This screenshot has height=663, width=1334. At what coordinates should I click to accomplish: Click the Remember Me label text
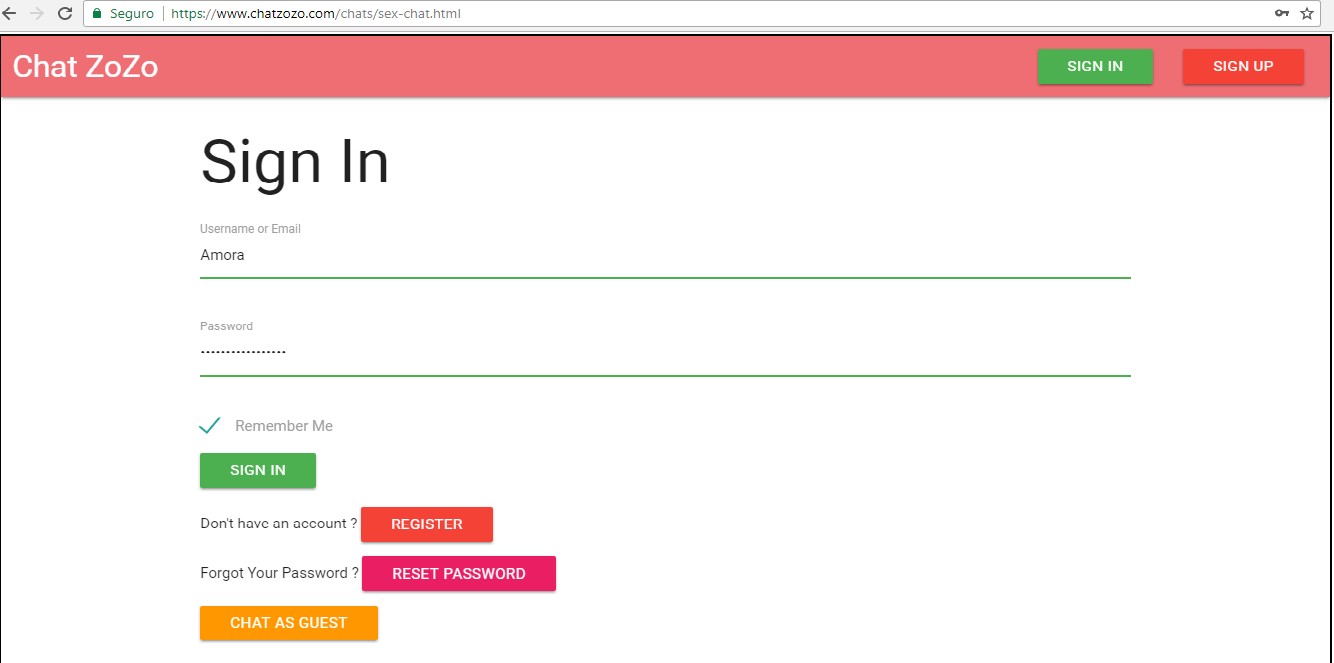coord(284,426)
